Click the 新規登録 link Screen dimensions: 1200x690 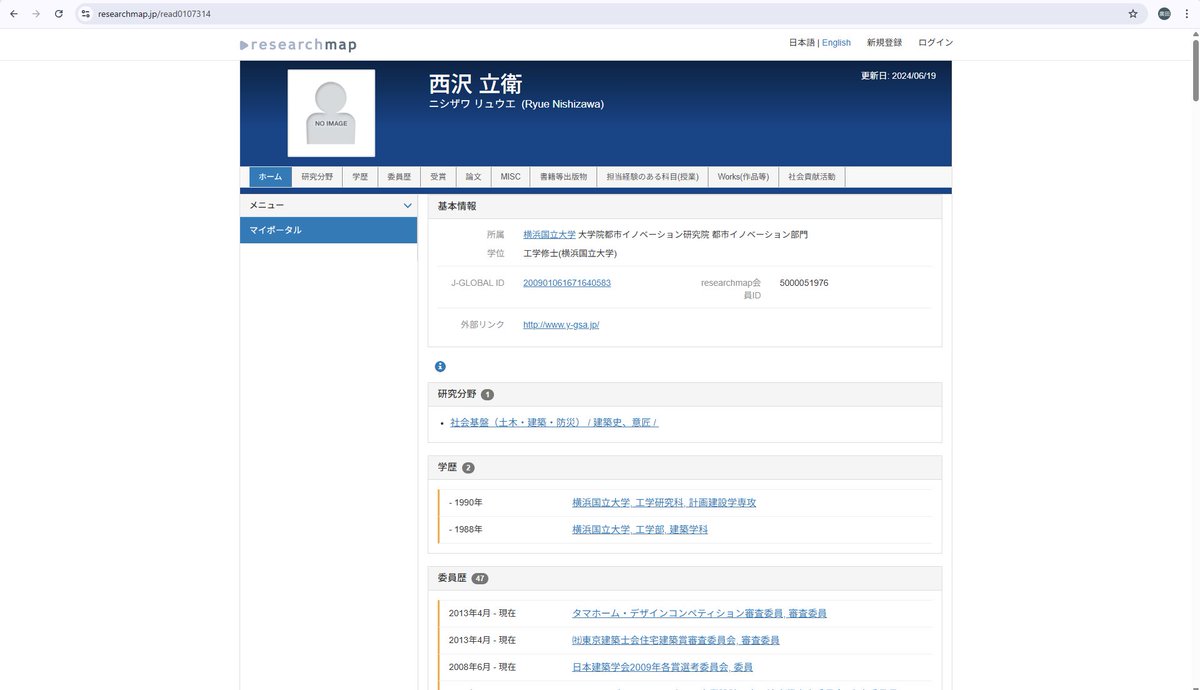[884, 43]
